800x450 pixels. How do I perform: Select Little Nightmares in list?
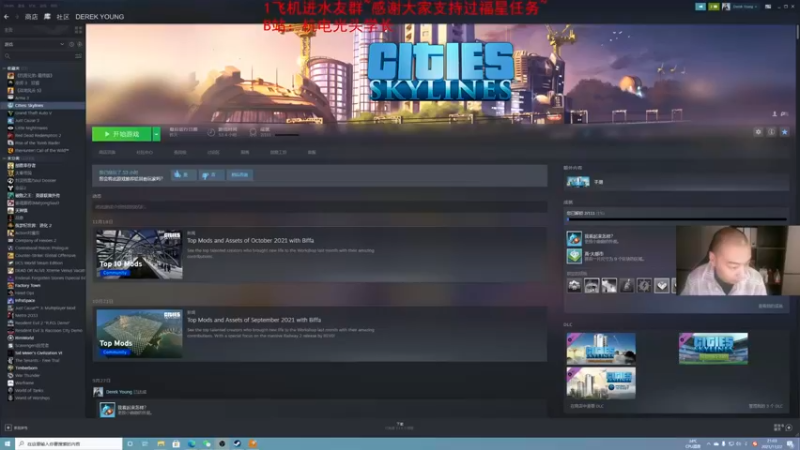point(31,128)
